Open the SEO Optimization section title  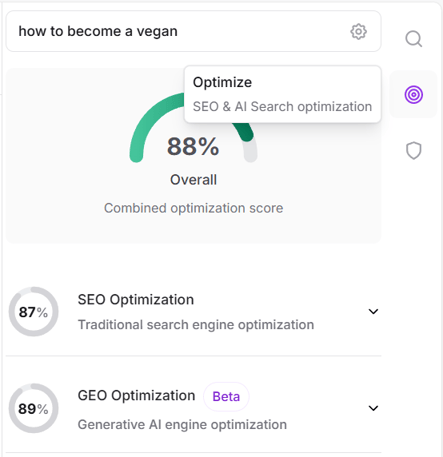(136, 300)
